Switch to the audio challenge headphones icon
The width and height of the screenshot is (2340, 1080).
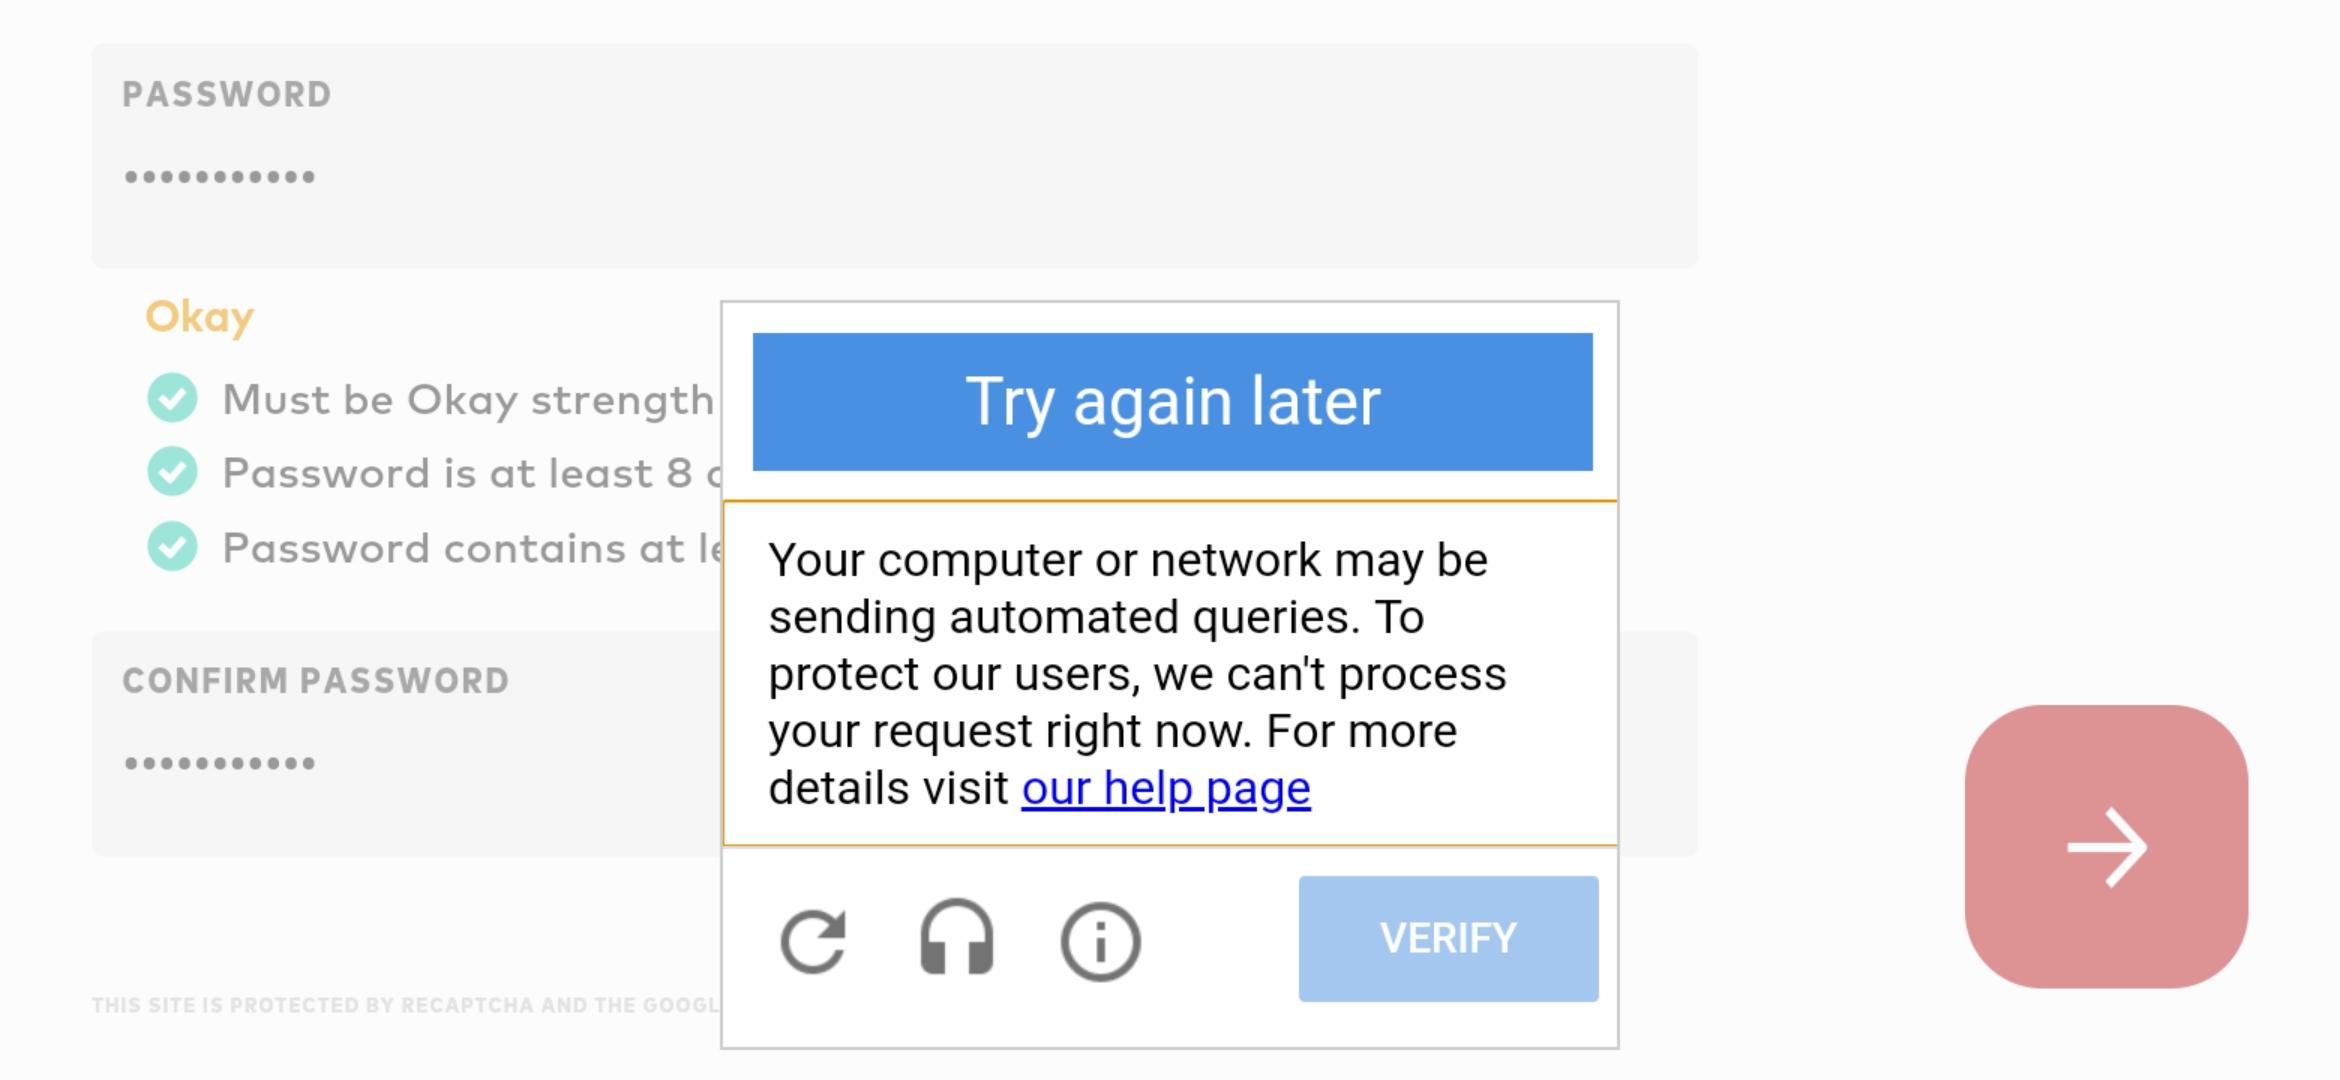click(956, 939)
